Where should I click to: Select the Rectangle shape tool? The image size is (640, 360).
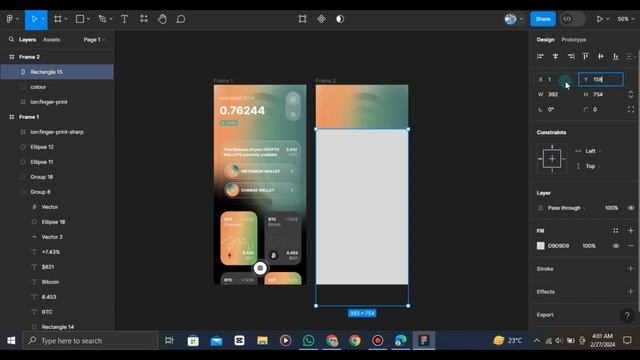[80, 19]
